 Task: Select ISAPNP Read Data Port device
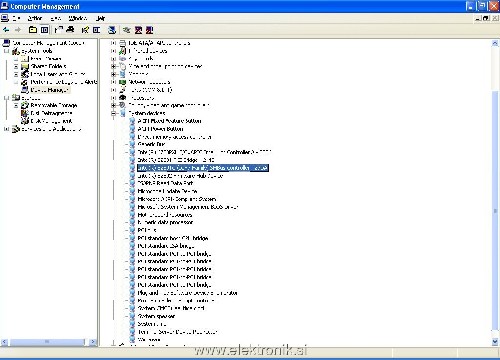[165, 183]
